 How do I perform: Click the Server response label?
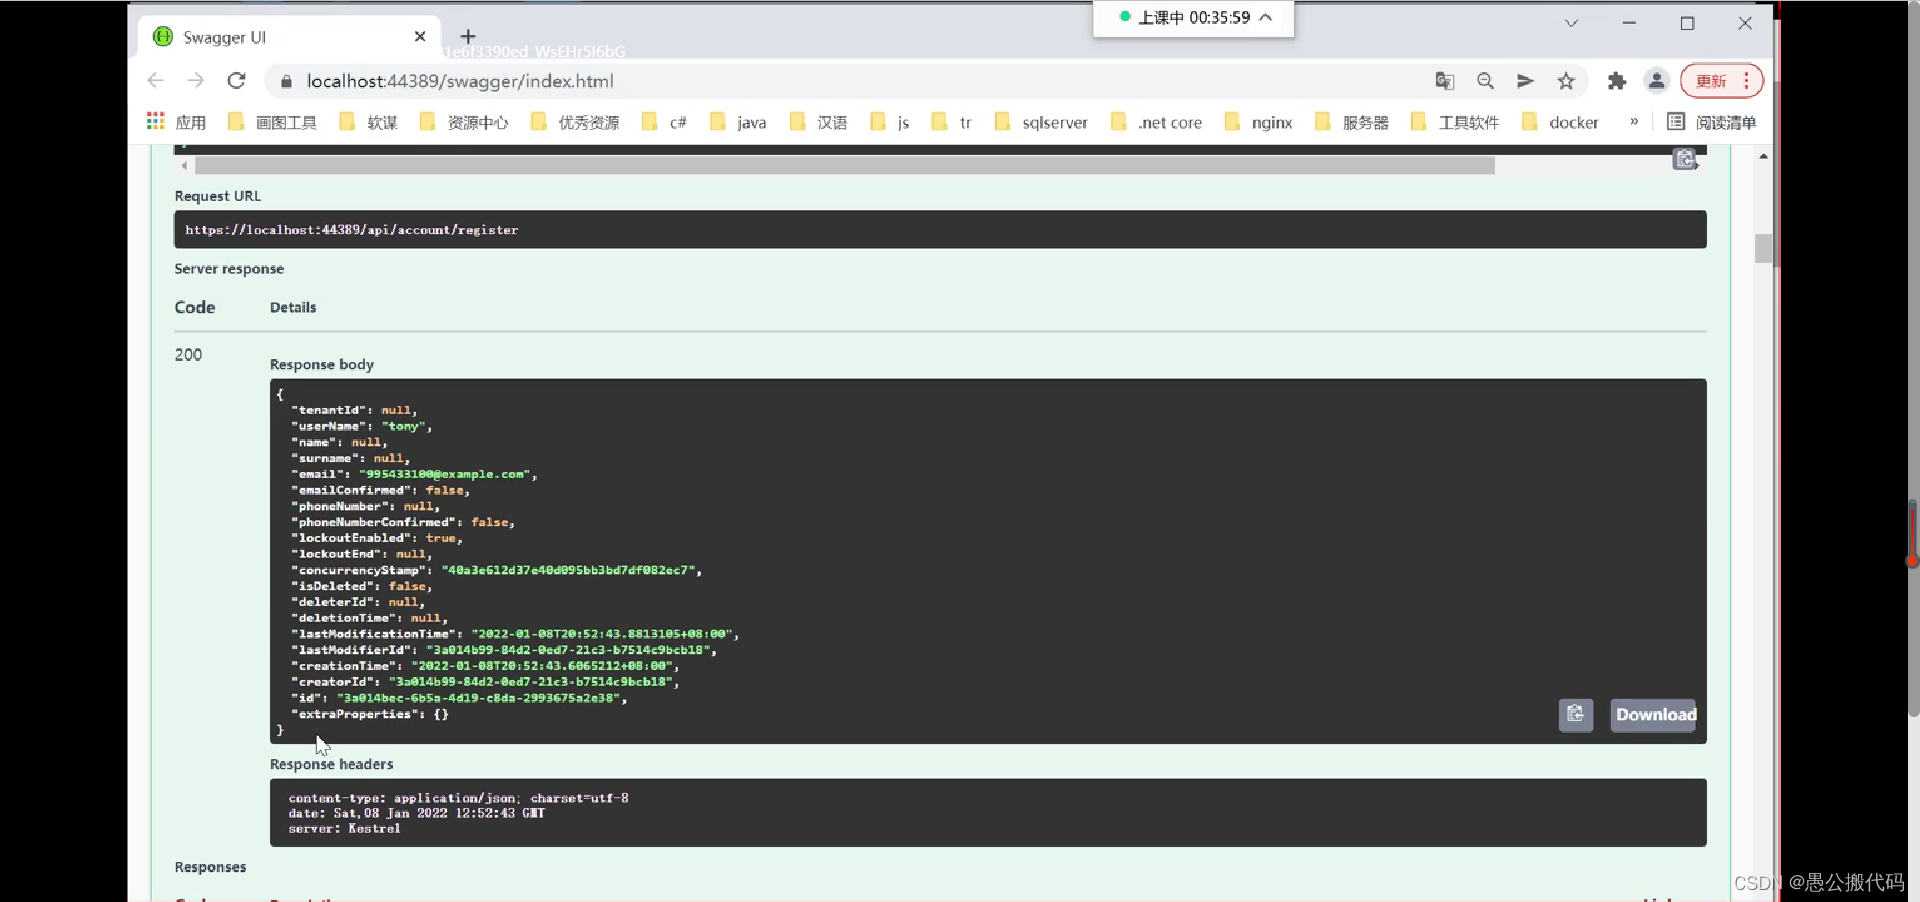(x=229, y=269)
